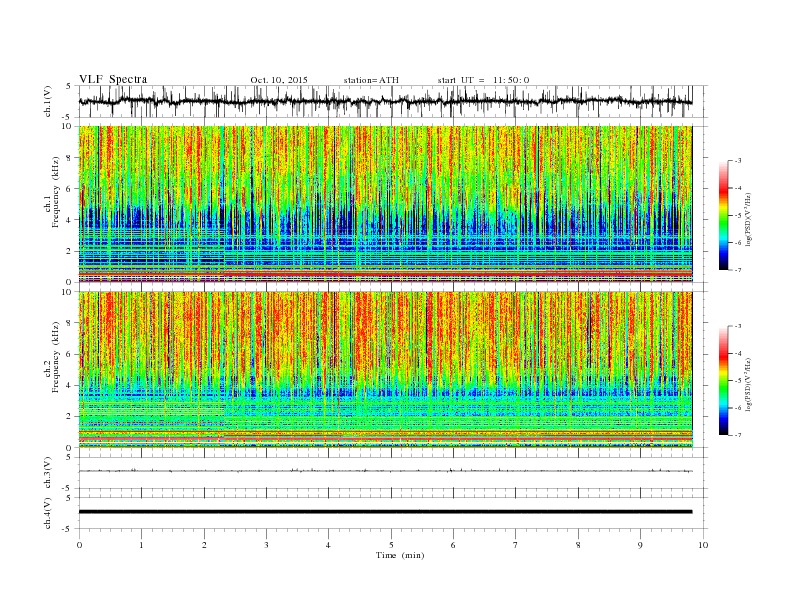Click tick label "9" on the Time axis
792x612 pixels.
click(640, 545)
